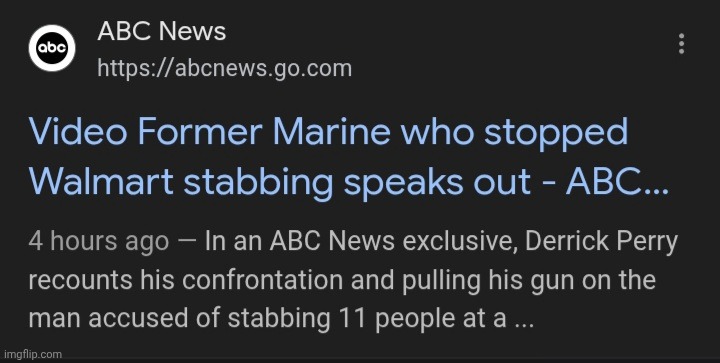720x363 pixels.
Task: Click the name Derrick Perry in the snippet
Action: pyautogui.click(x=601, y=242)
